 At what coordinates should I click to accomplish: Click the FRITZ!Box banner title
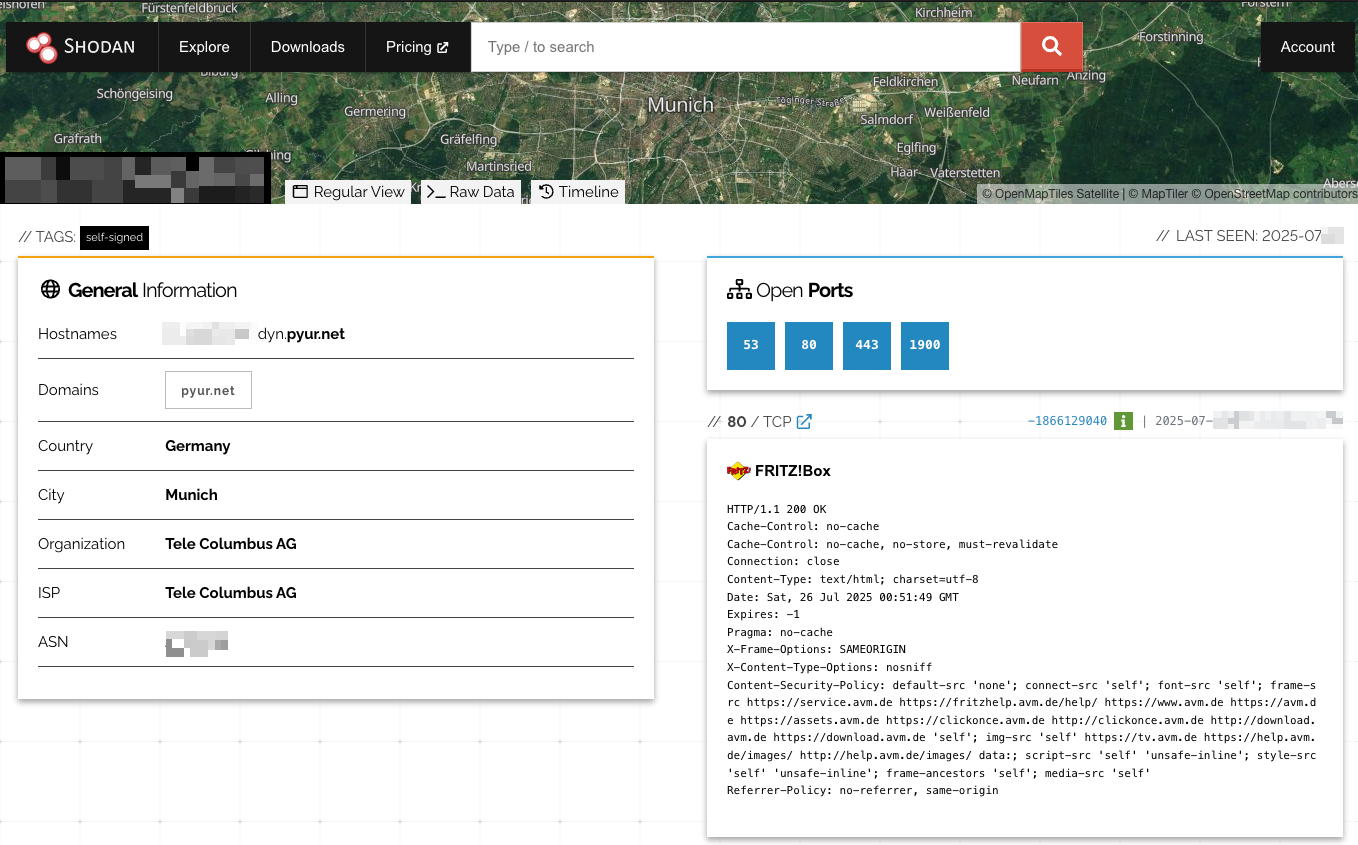coord(792,471)
